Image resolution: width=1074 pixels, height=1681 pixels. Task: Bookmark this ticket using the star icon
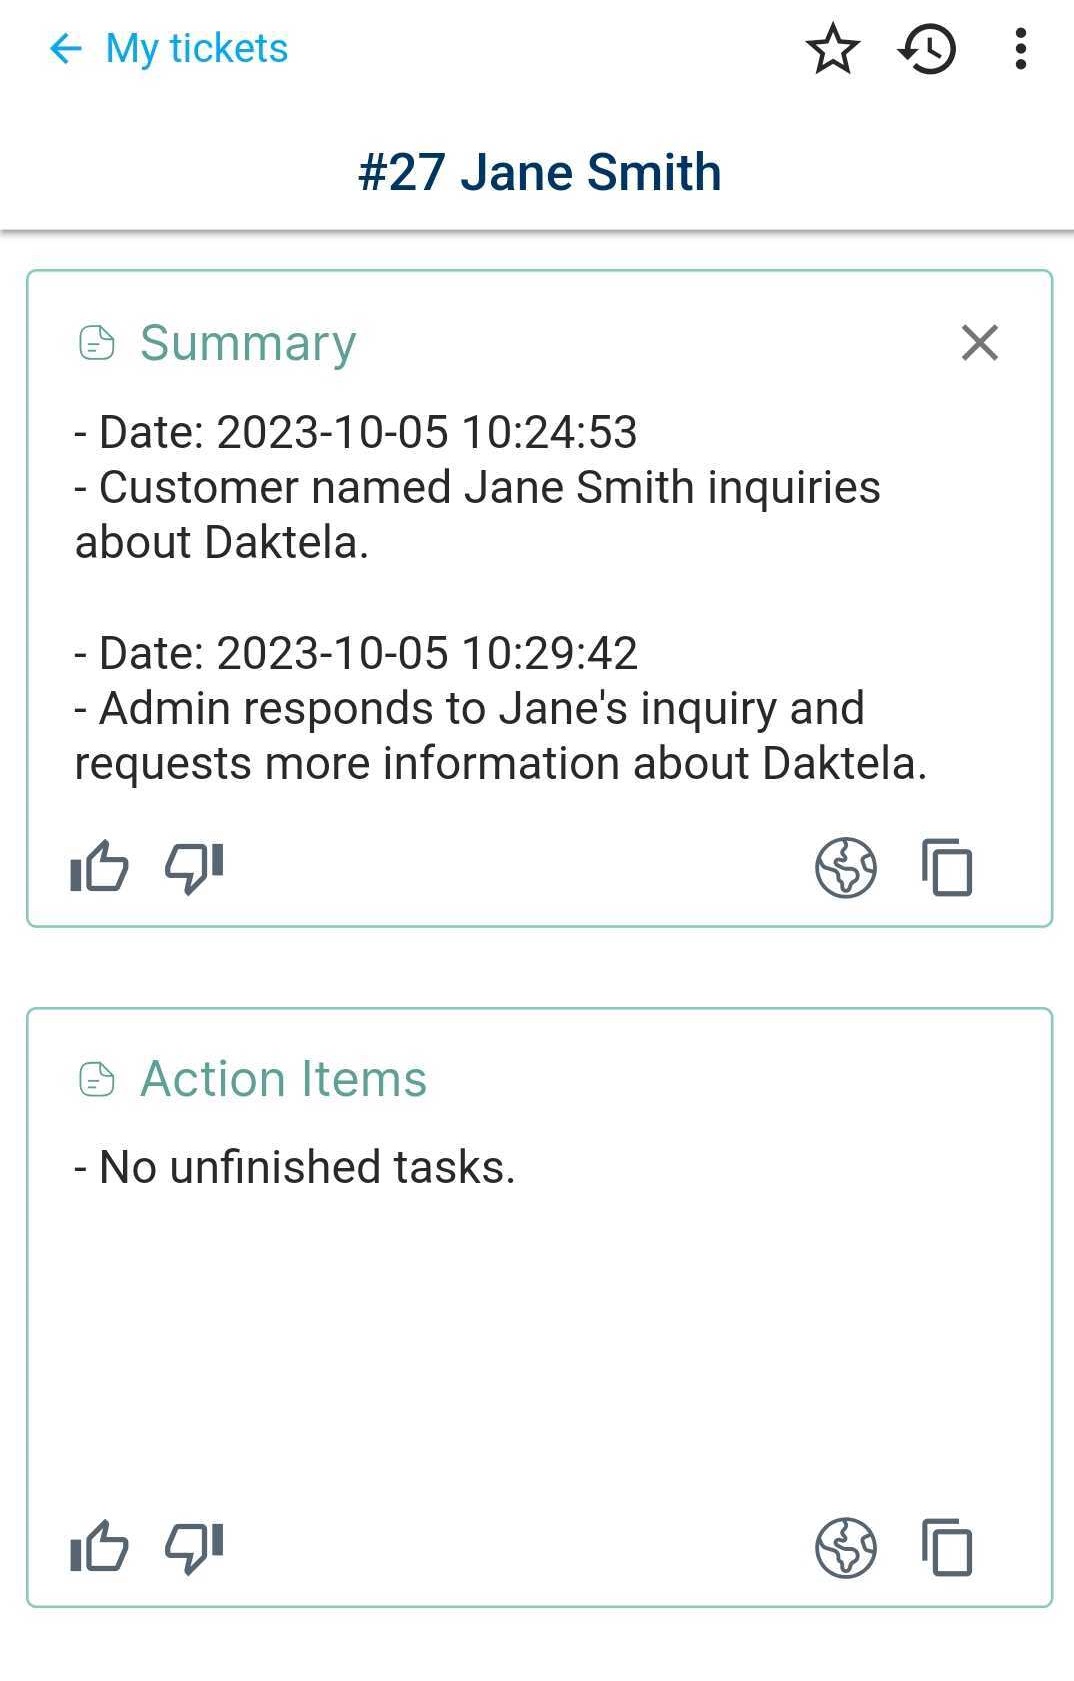[x=832, y=49]
